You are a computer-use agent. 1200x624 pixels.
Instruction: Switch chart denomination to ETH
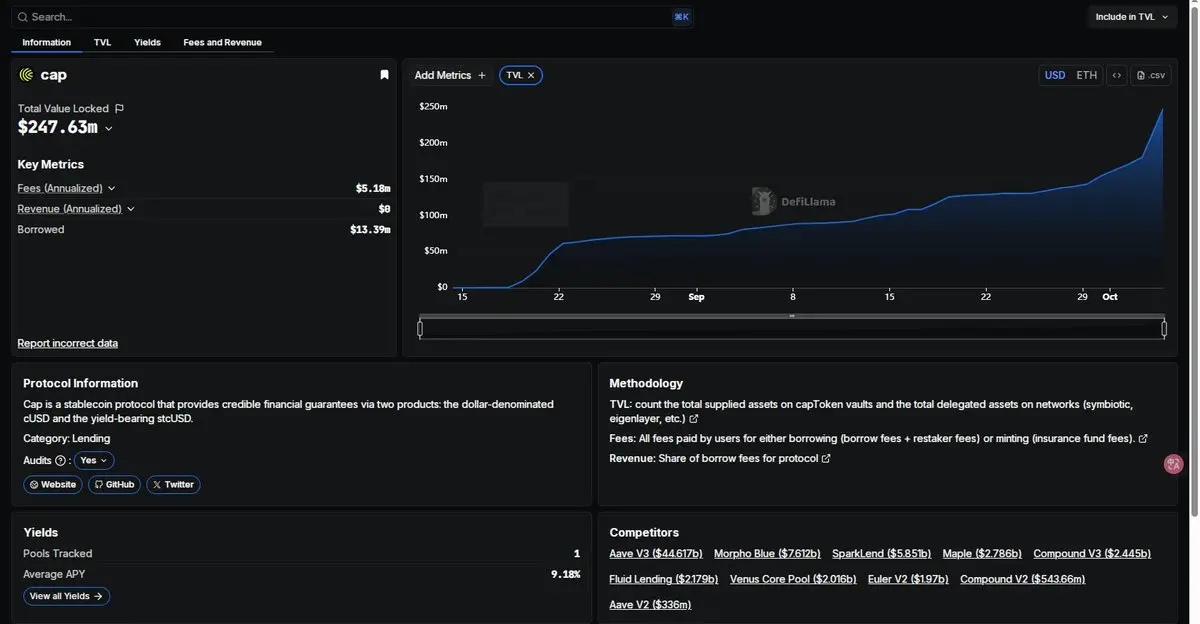point(1086,75)
